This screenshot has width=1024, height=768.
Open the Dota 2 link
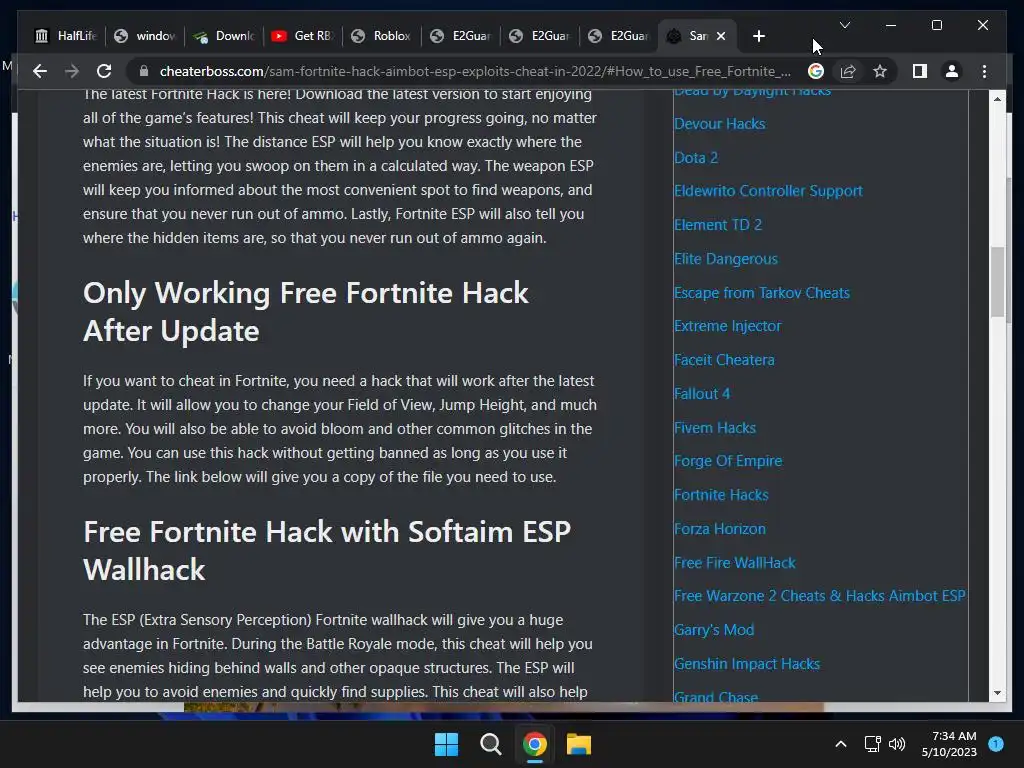[x=696, y=157]
